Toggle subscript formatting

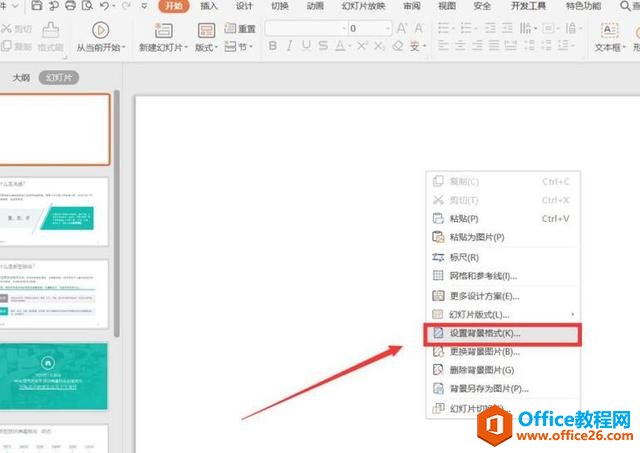pos(379,46)
